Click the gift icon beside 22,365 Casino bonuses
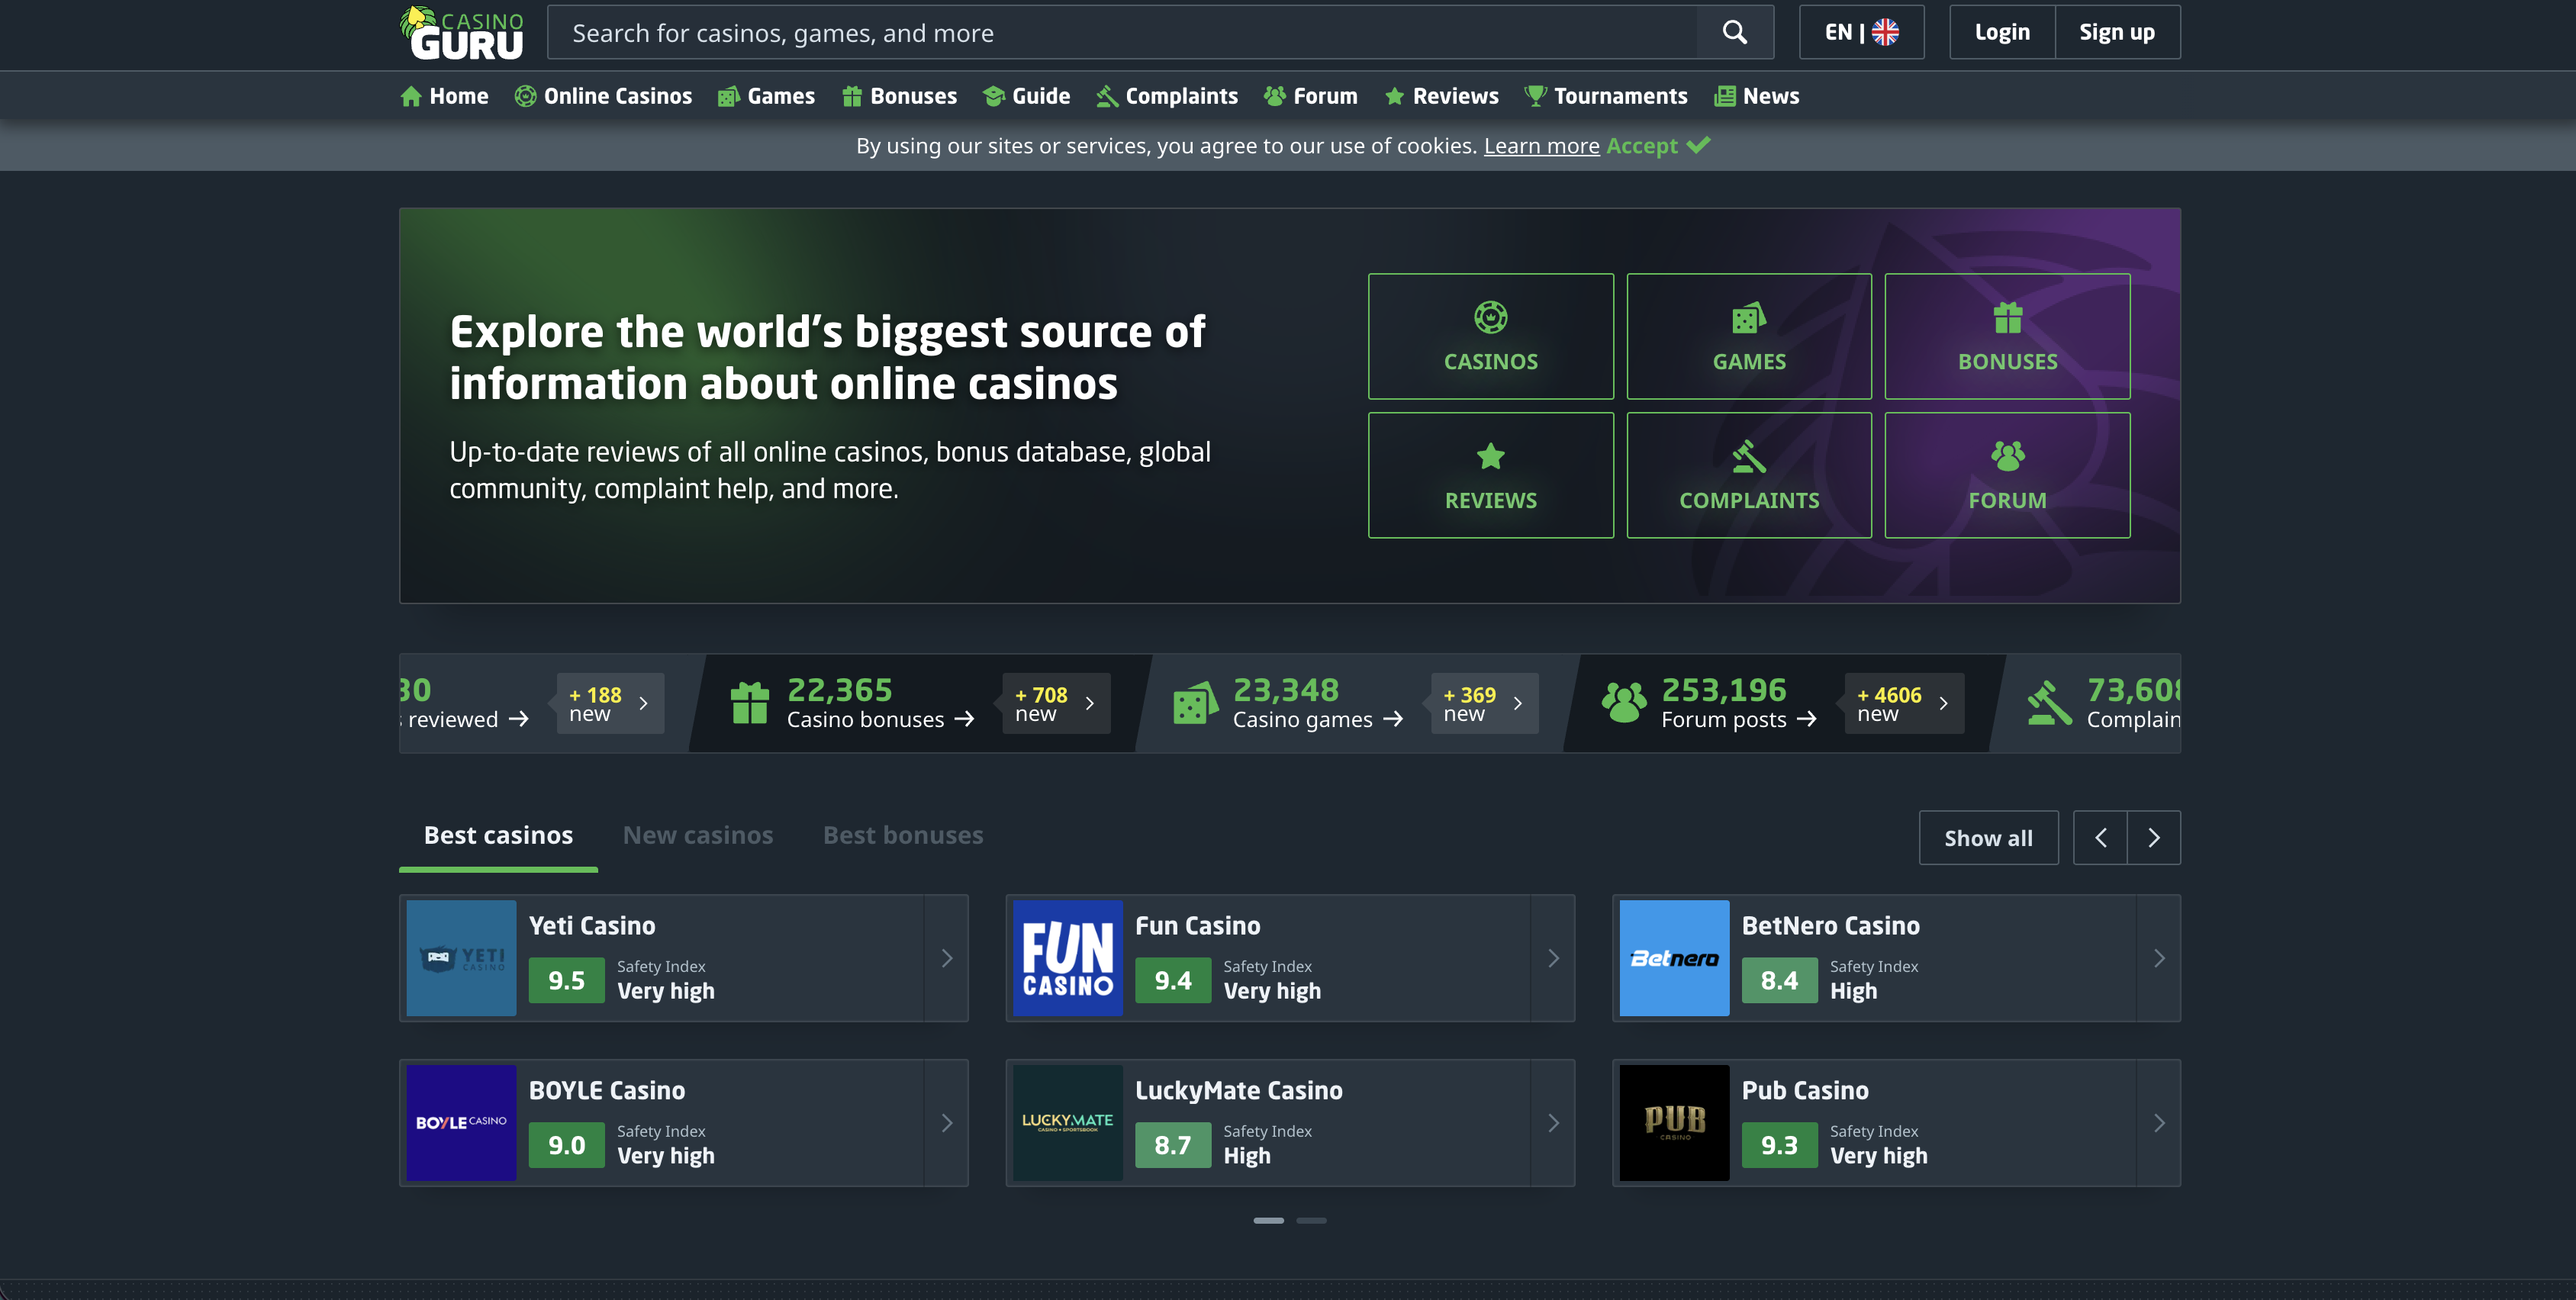The height and width of the screenshot is (1300, 2576). 749,702
